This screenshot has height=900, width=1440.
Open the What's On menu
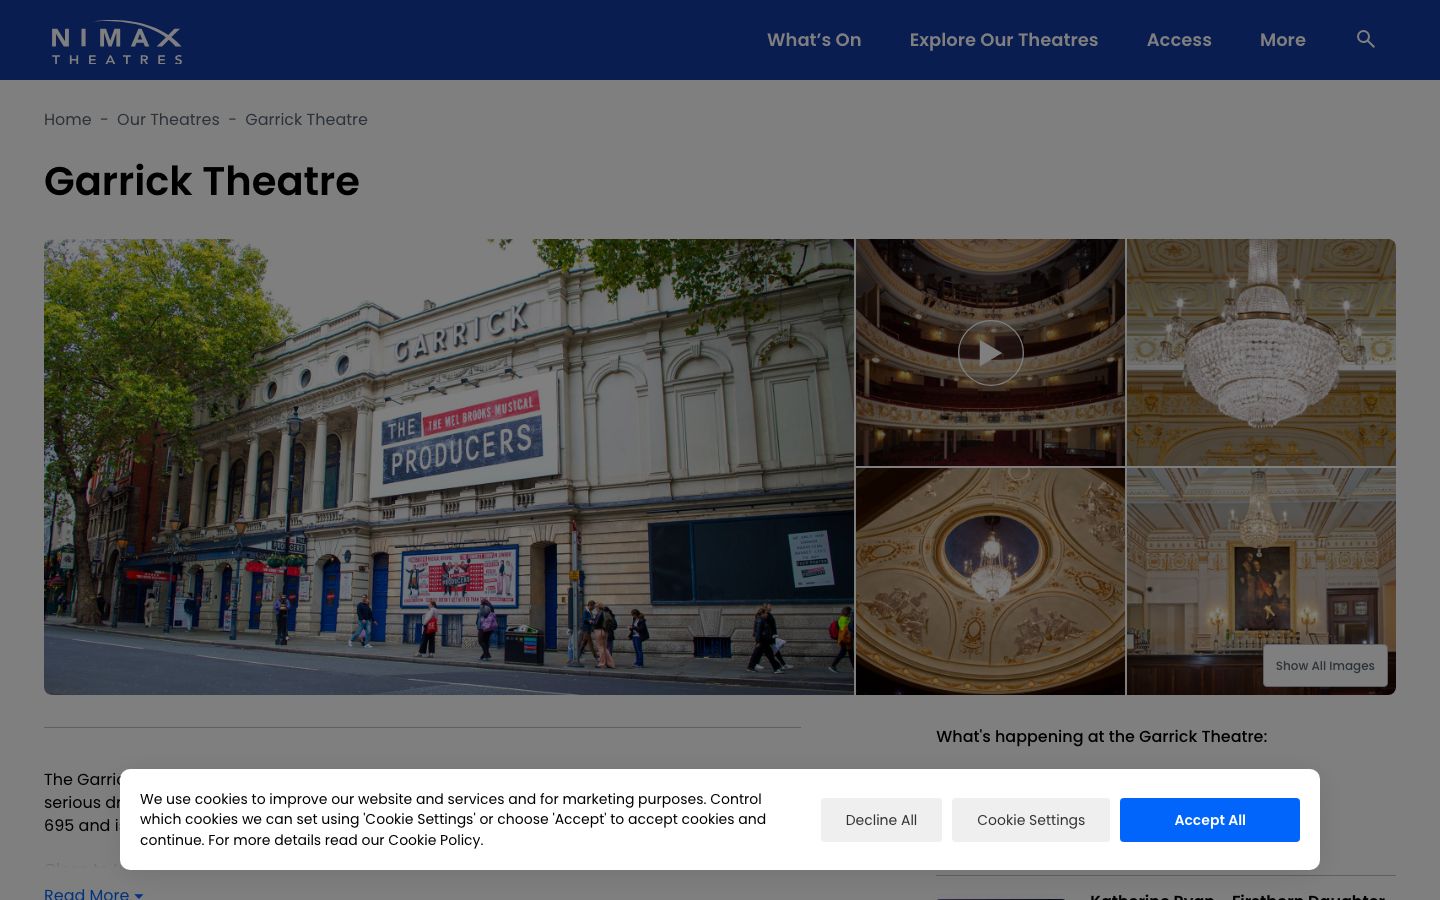pos(814,40)
